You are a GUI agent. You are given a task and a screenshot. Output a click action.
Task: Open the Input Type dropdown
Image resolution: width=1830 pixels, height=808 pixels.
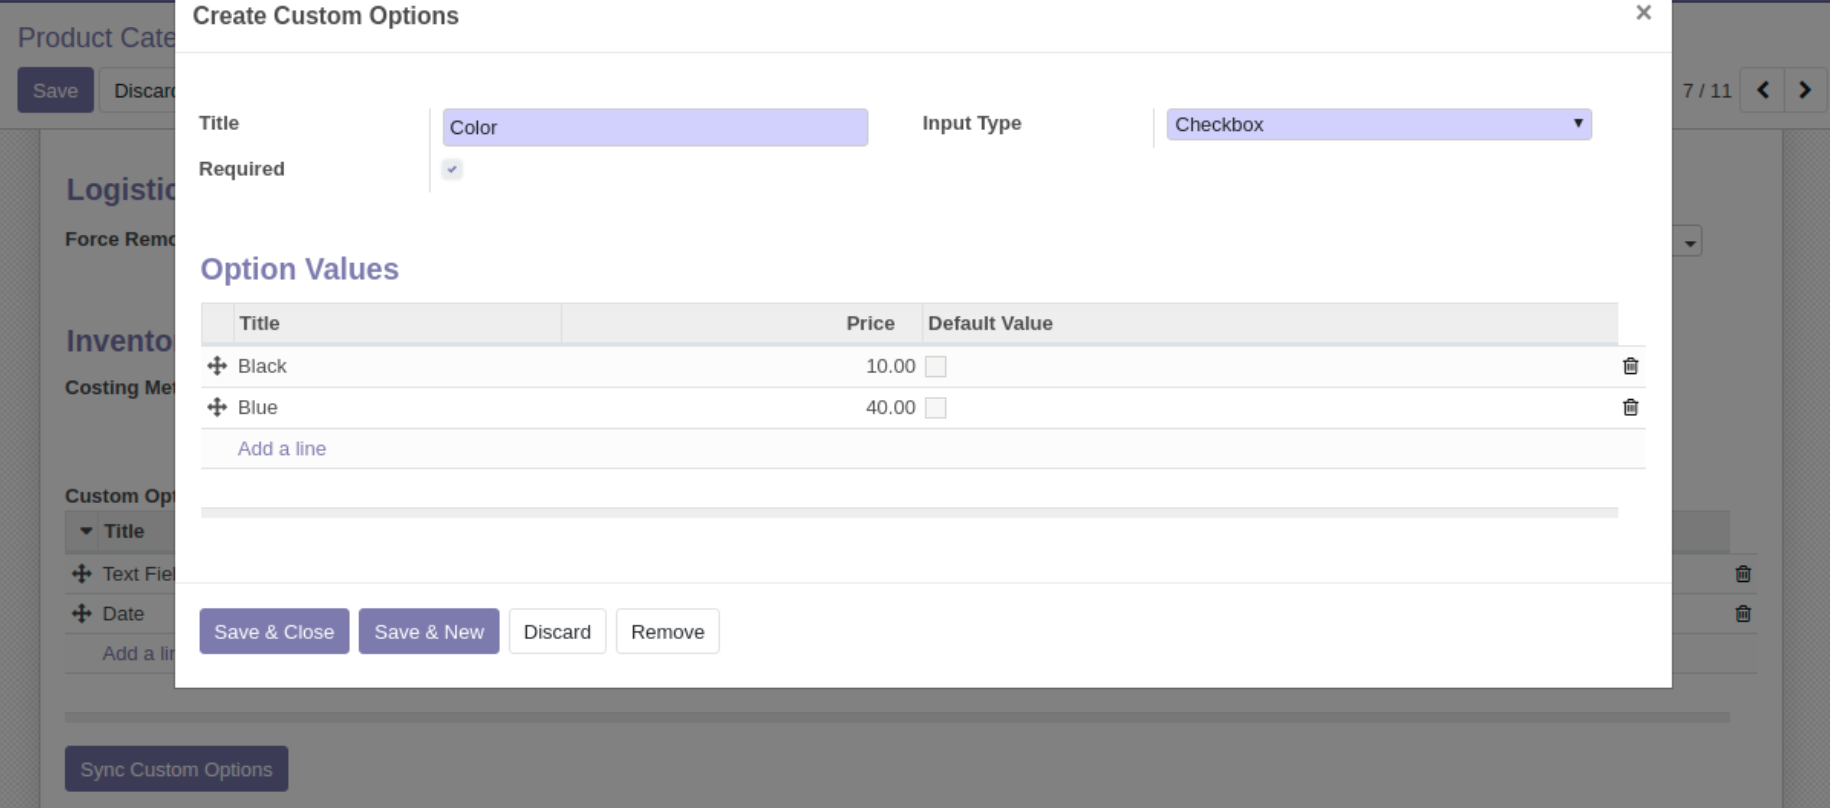pyautogui.click(x=1378, y=125)
